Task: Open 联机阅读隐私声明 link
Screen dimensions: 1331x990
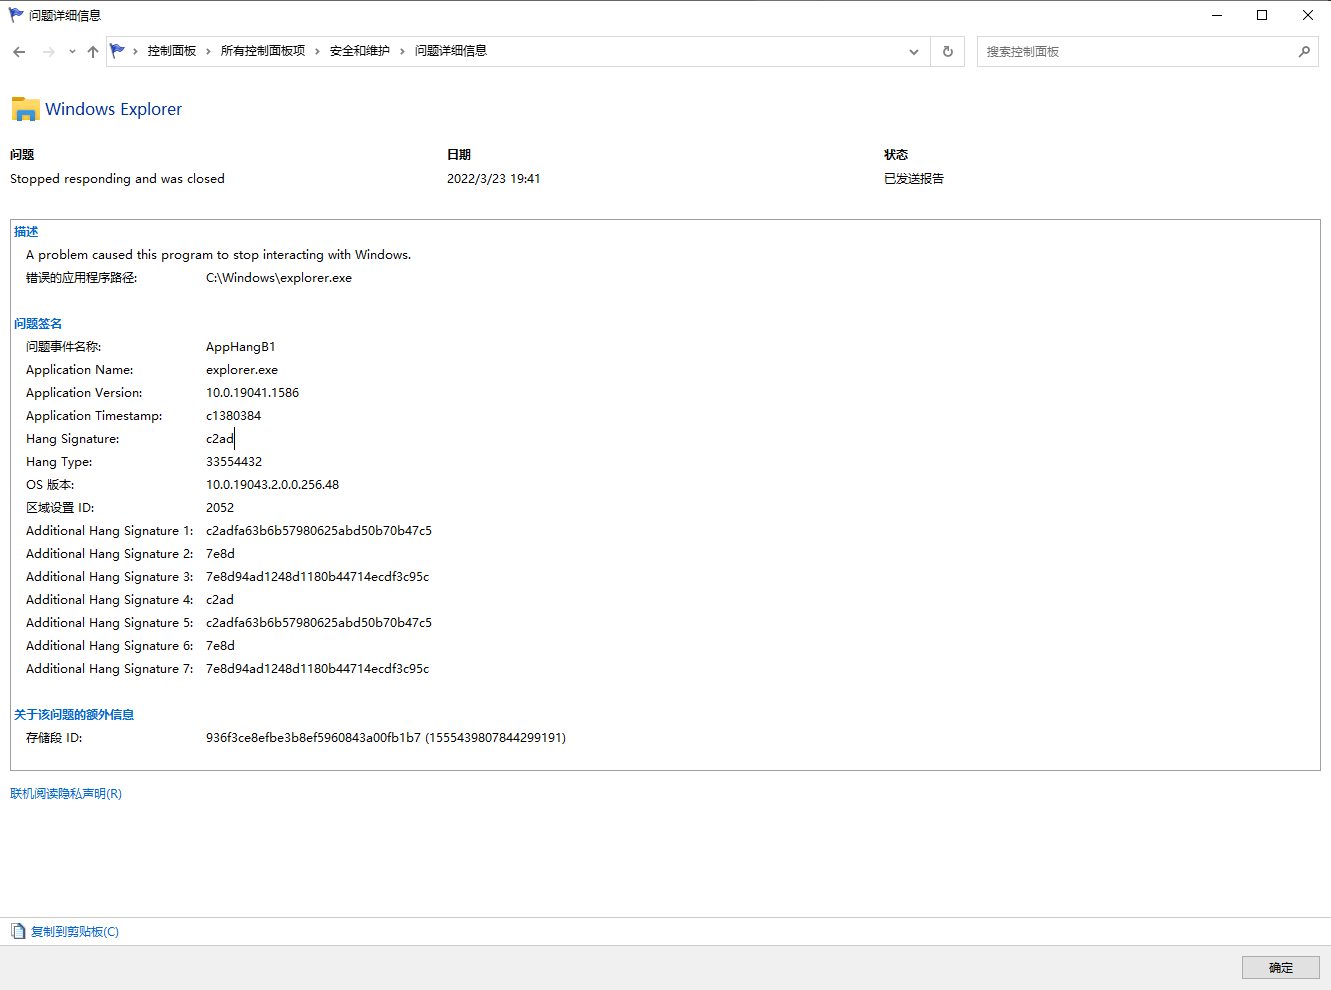Action: 66,794
